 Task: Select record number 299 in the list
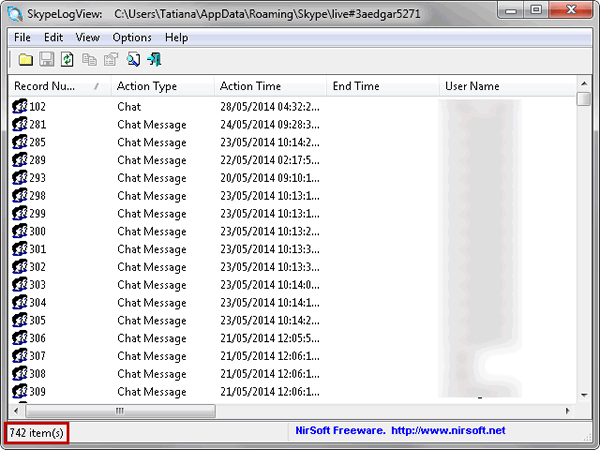pyautogui.click(x=38, y=213)
